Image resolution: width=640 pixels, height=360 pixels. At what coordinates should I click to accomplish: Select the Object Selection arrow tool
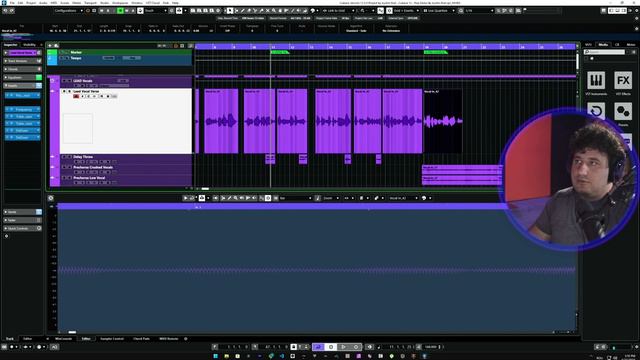pos(230,11)
